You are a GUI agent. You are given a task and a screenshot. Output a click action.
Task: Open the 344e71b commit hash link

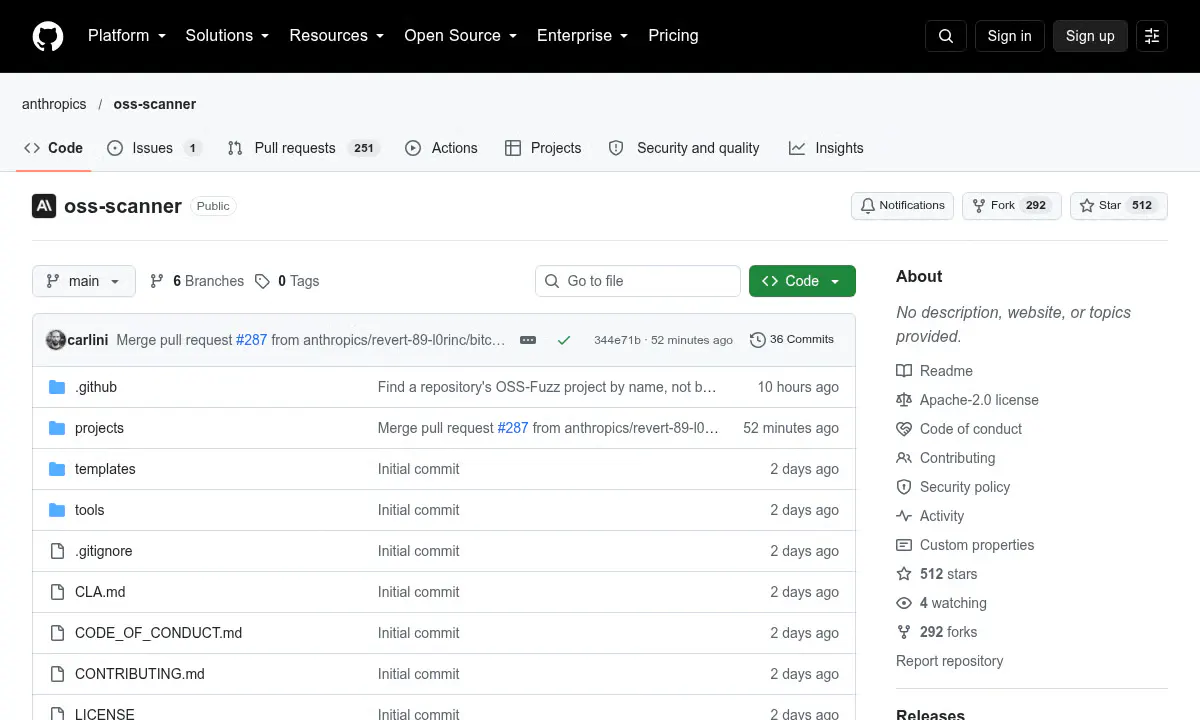click(617, 340)
